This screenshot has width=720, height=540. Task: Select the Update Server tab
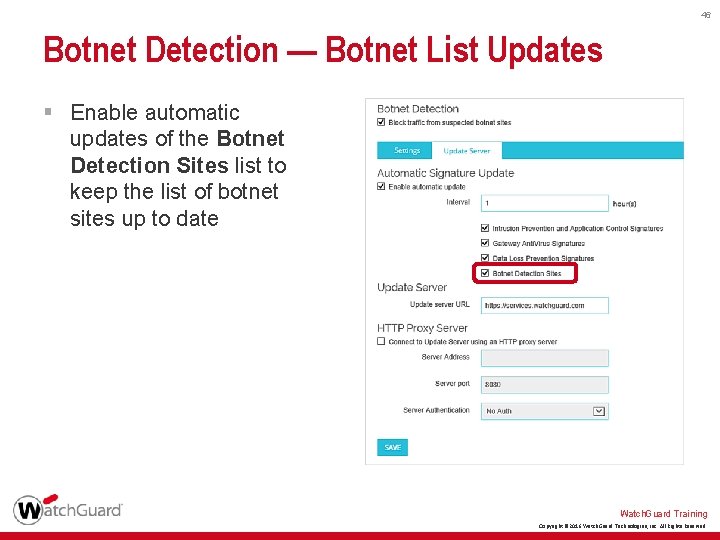click(x=467, y=151)
